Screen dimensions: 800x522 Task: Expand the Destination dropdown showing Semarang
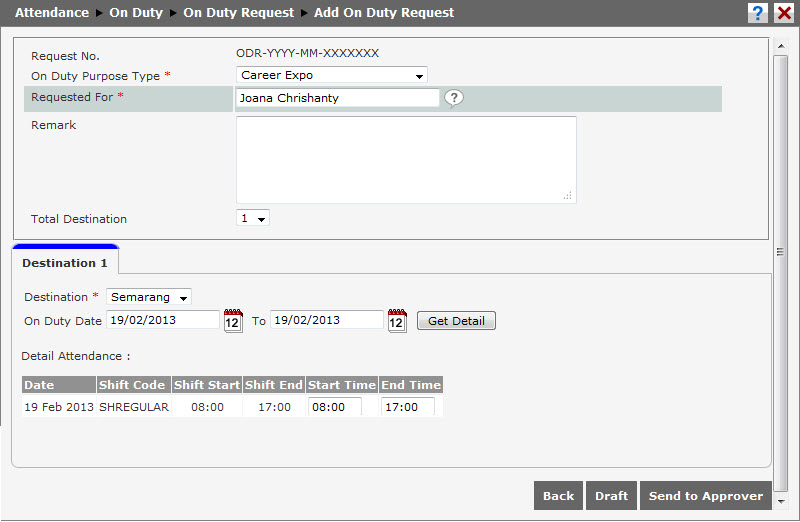click(149, 297)
